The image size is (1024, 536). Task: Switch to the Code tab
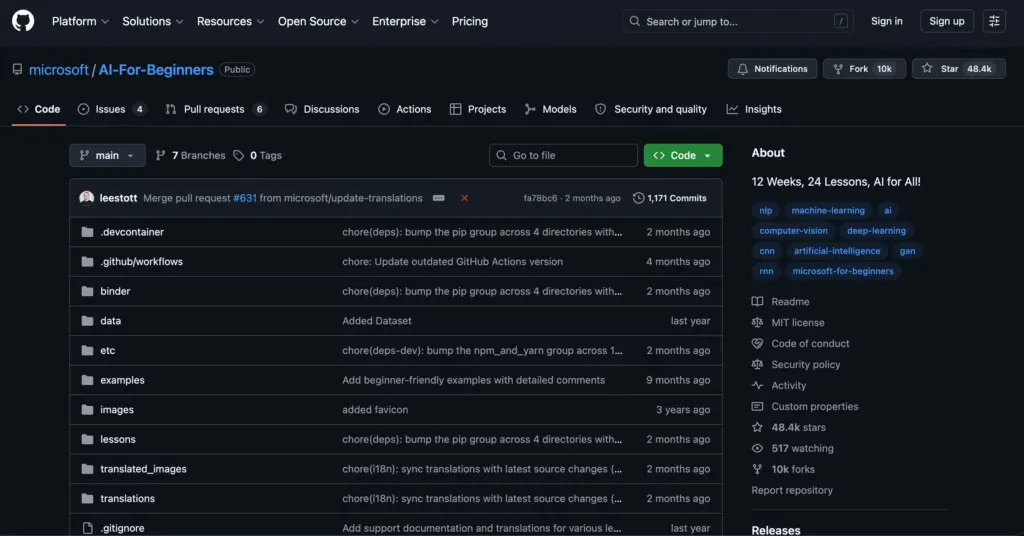(x=39, y=109)
